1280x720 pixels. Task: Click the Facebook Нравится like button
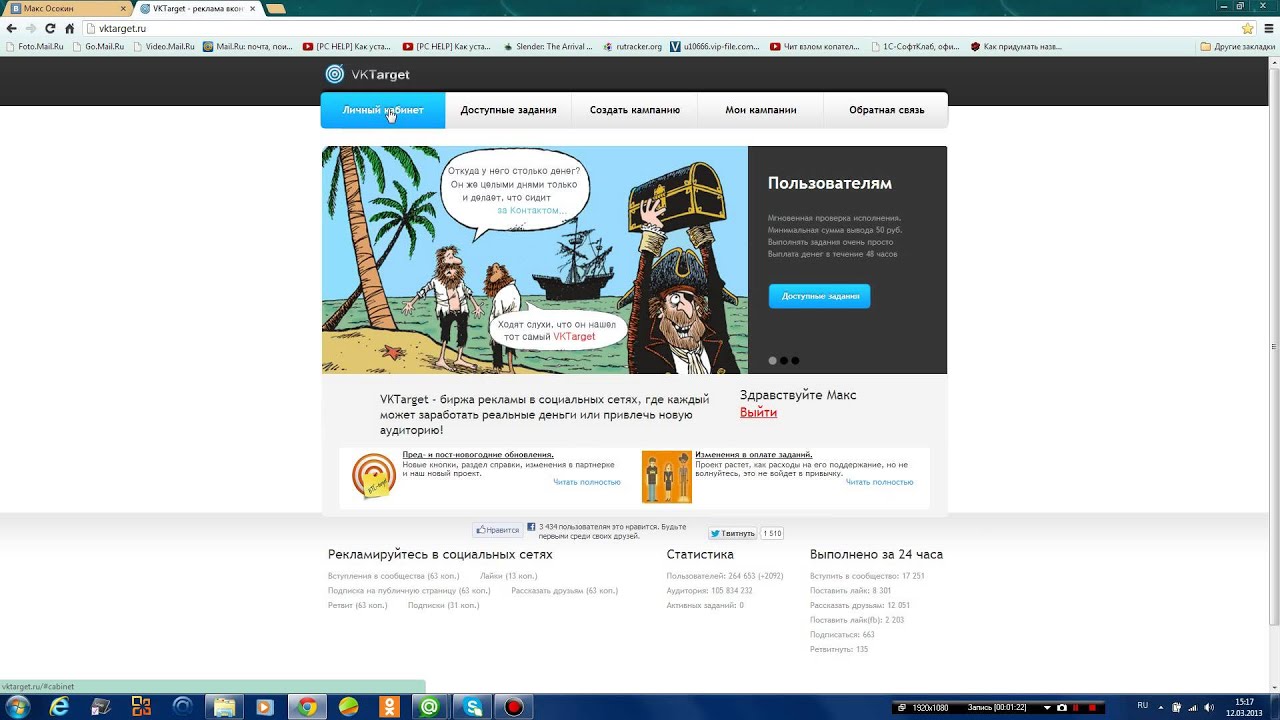tap(498, 530)
